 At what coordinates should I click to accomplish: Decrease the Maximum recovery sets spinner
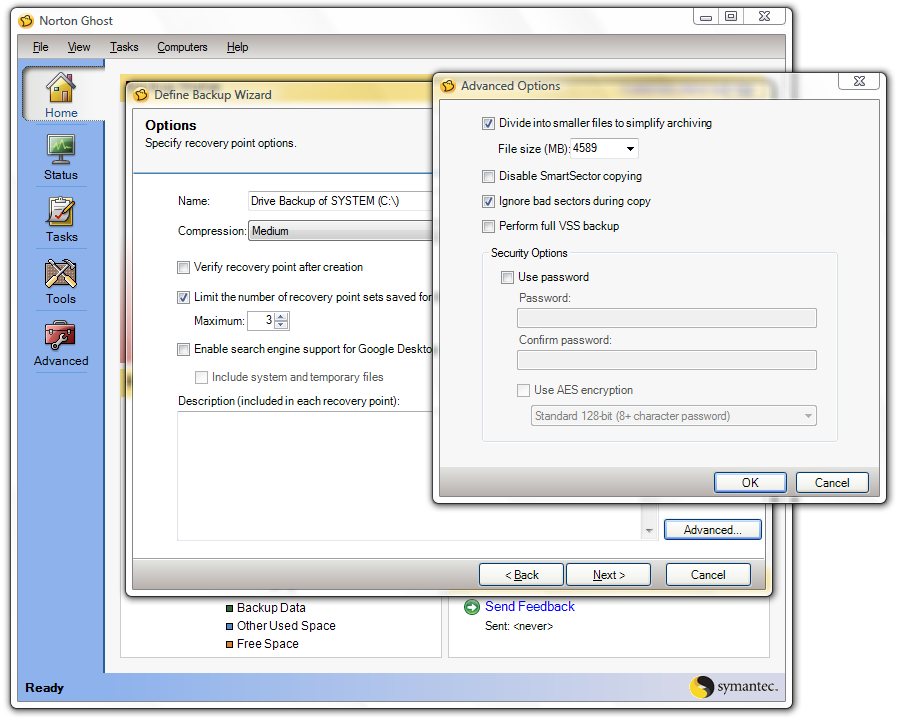tap(281, 325)
